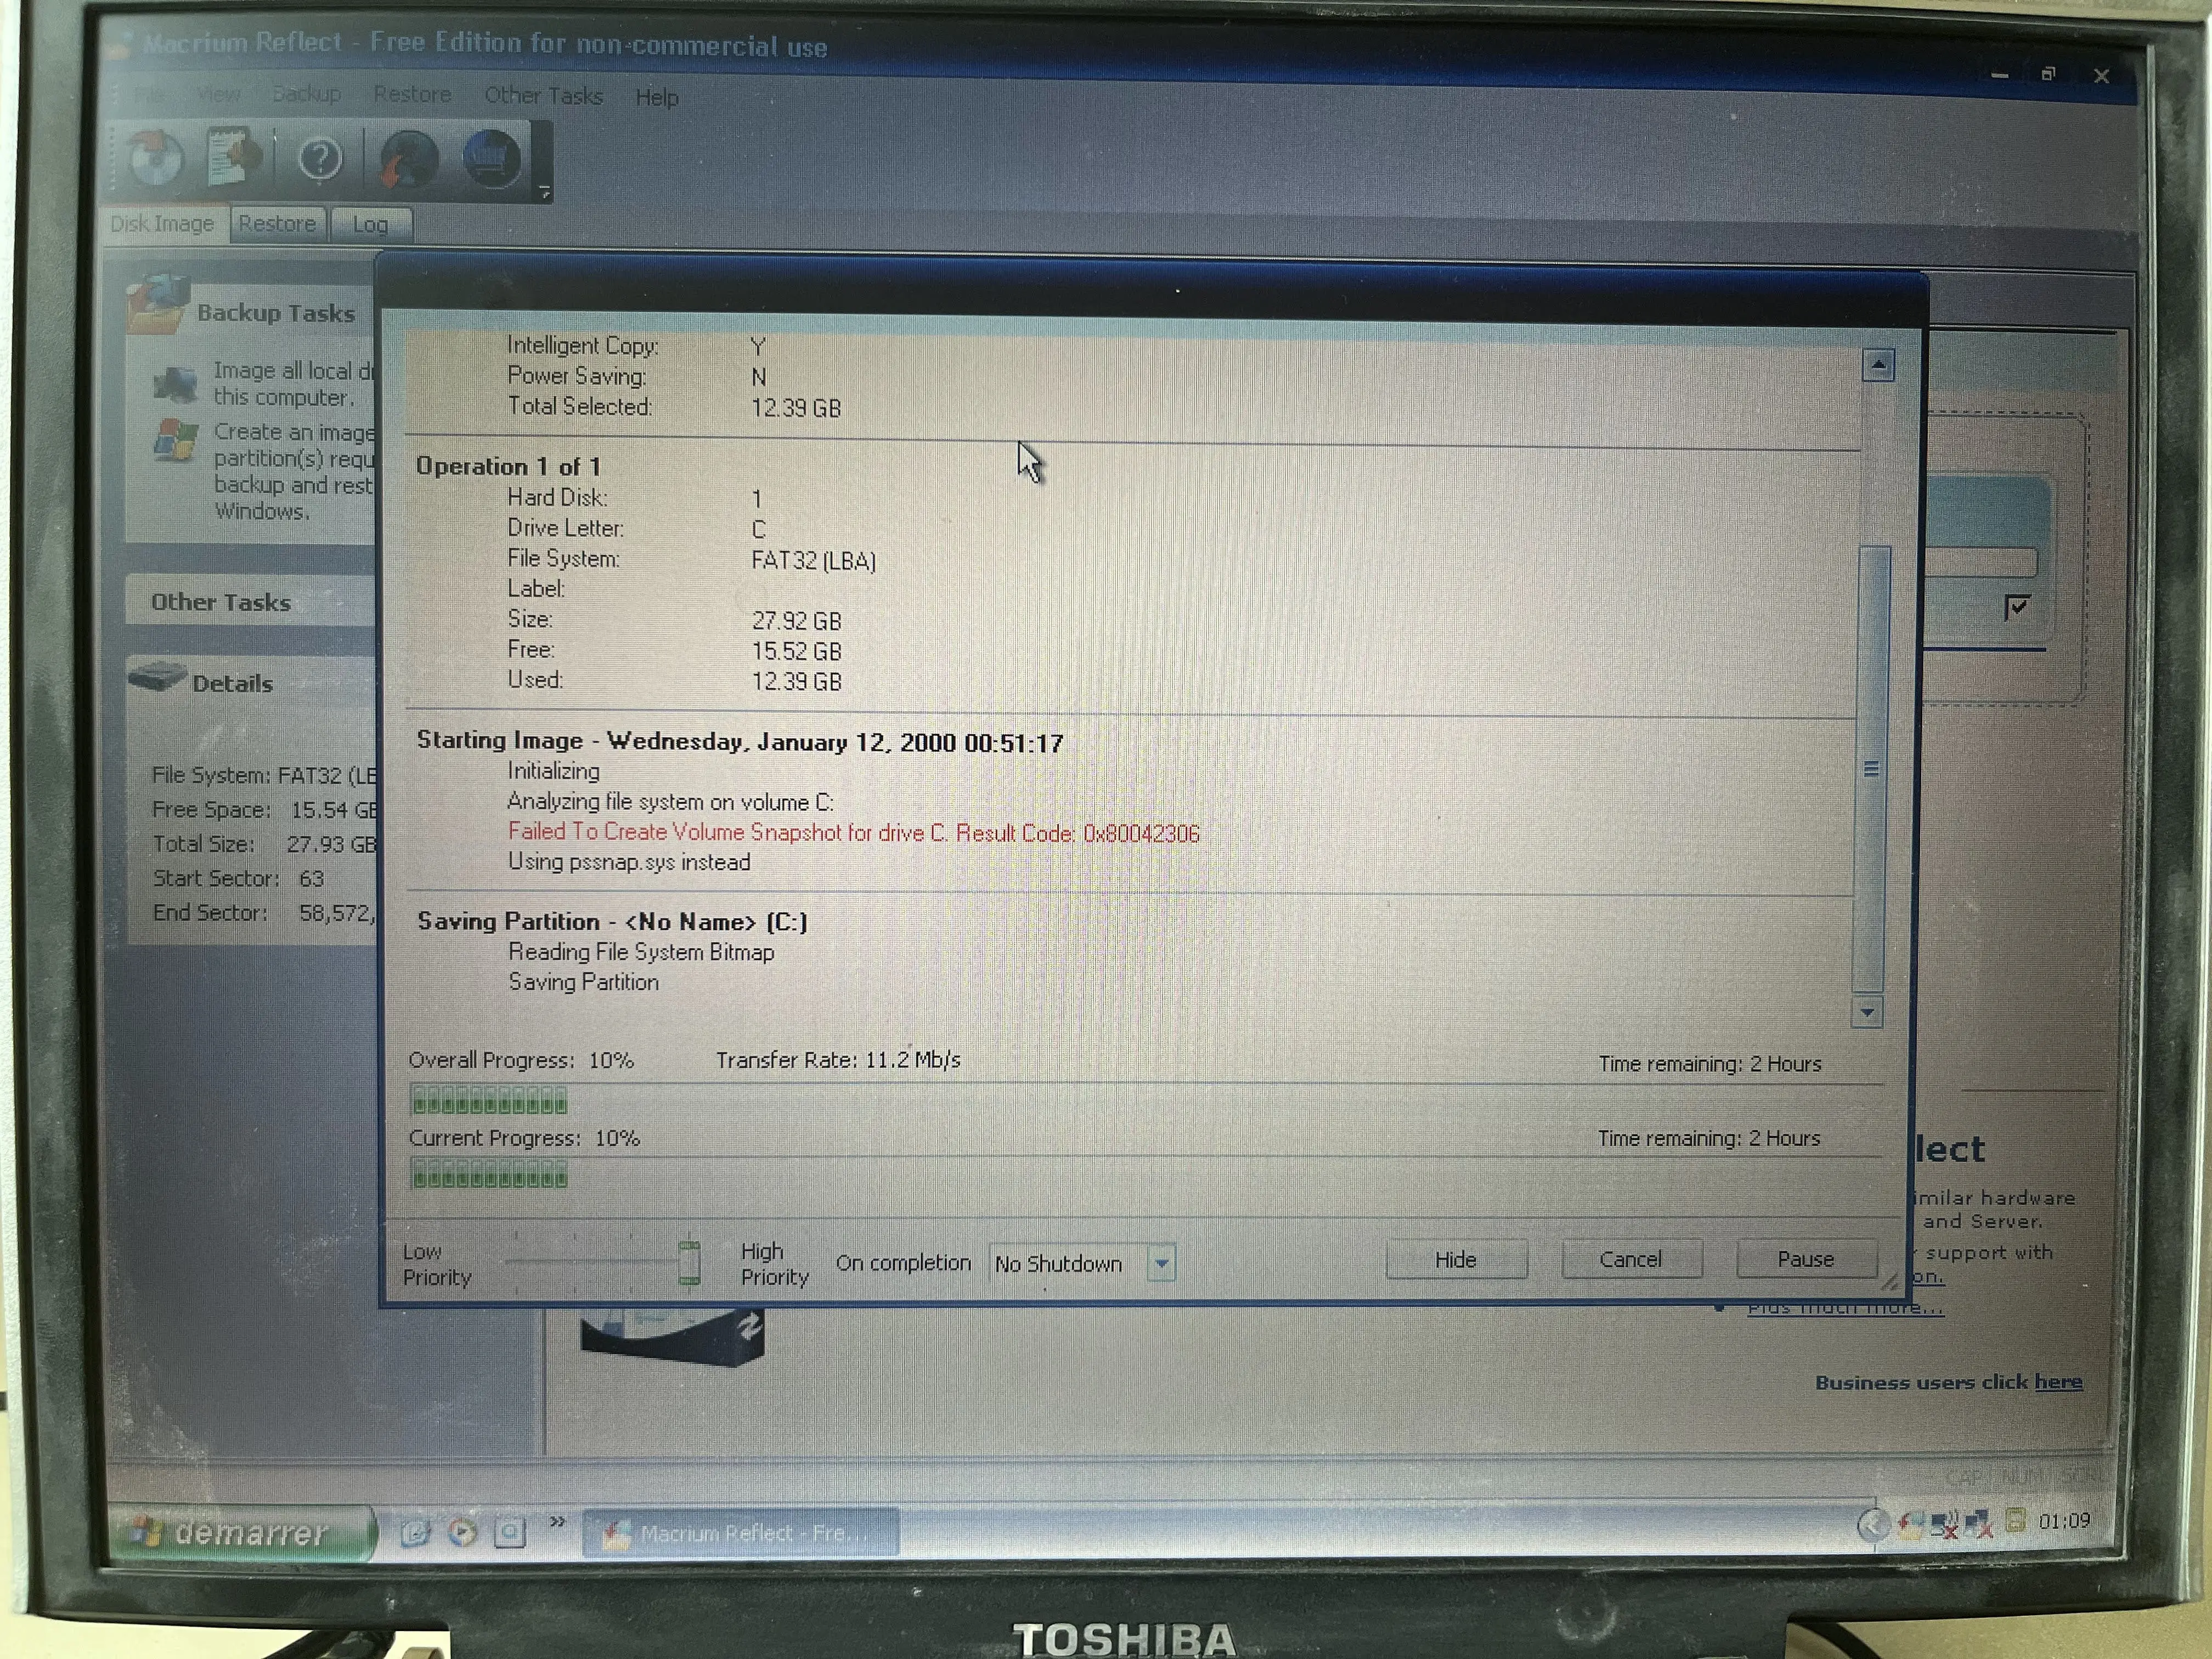Screen dimensions: 2212x1659
Task: Click the 'Create an image' Windows partition task
Action: point(294,471)
